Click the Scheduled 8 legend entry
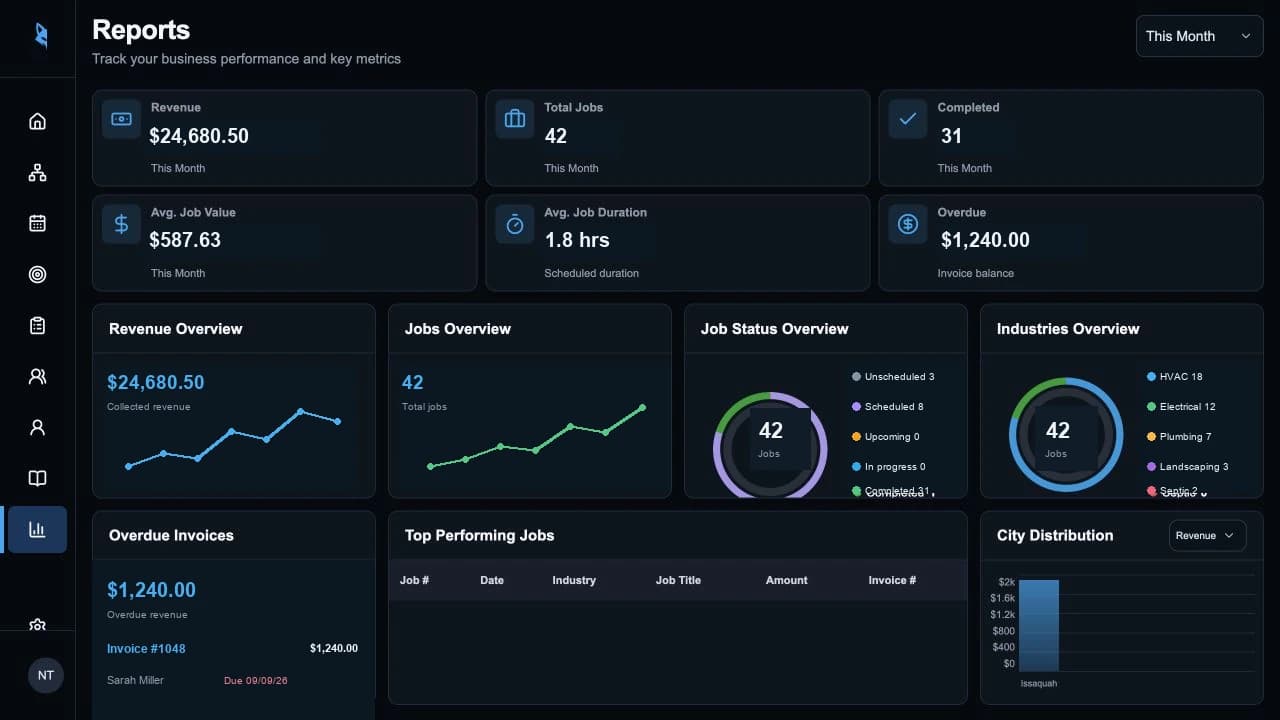Viewport: 1280px width, 720px height. click(x=888, y=407)
